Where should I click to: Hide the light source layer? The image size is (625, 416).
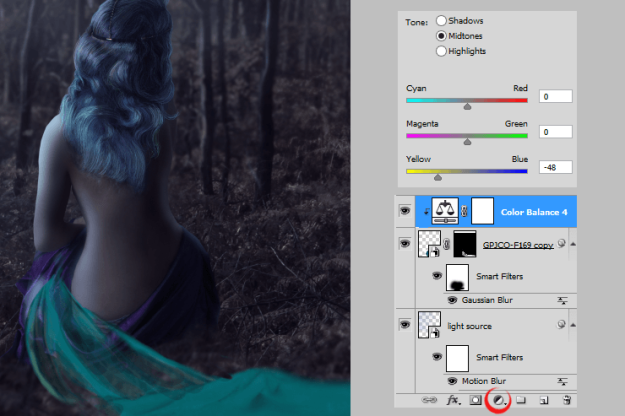[405, 324]
